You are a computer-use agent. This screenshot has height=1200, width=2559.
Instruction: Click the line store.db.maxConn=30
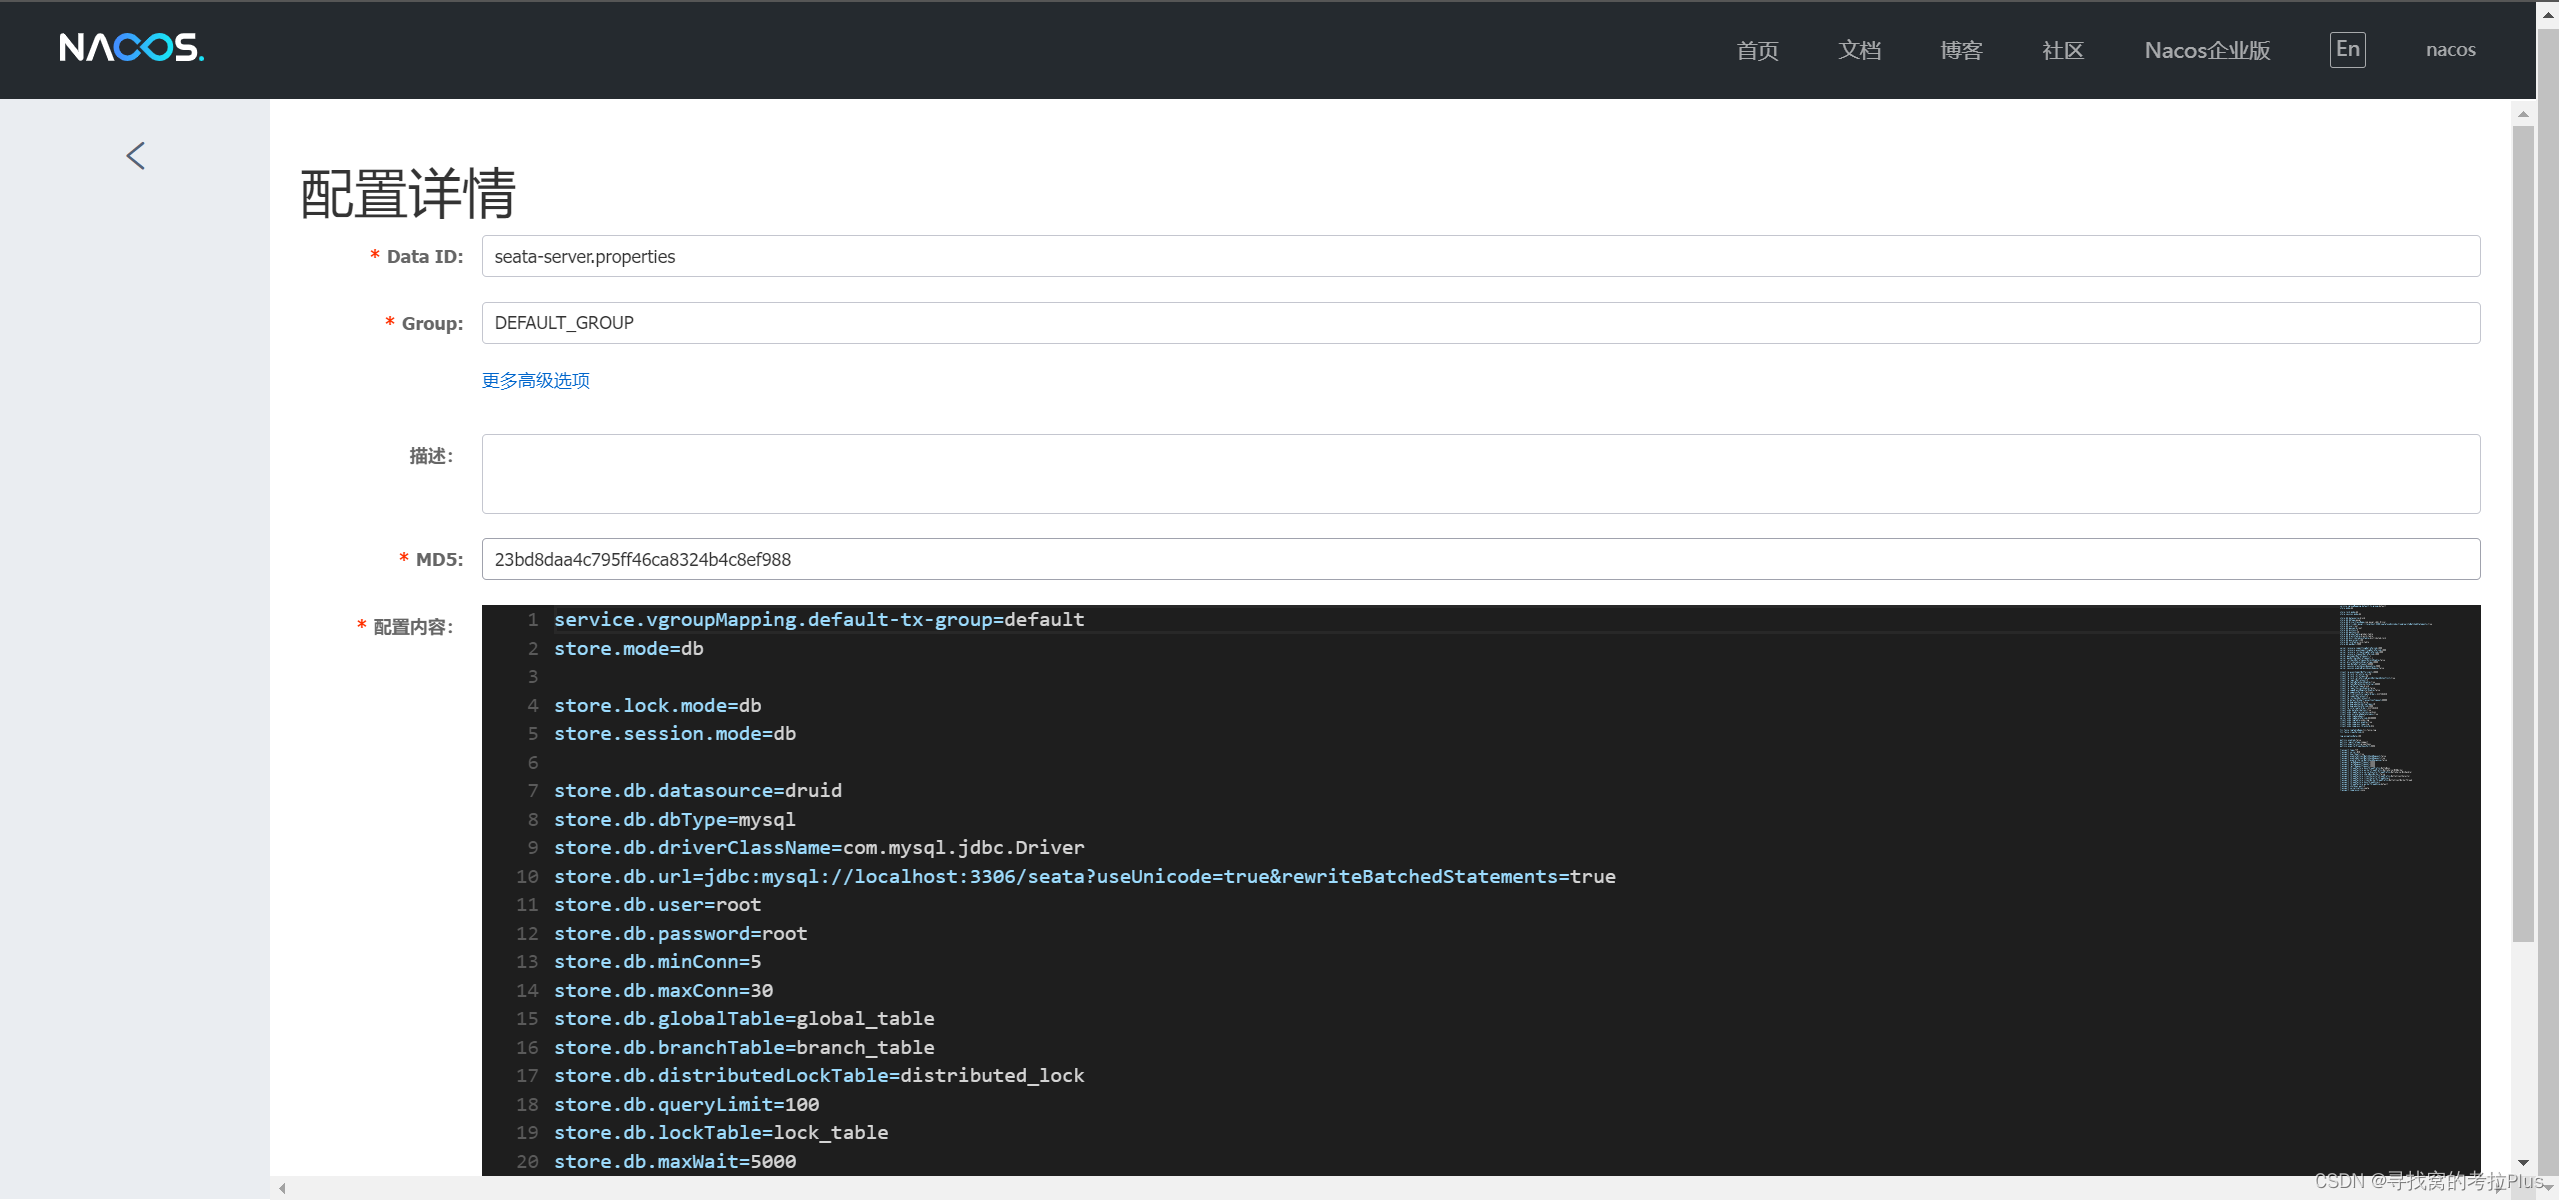pos(664,990)
